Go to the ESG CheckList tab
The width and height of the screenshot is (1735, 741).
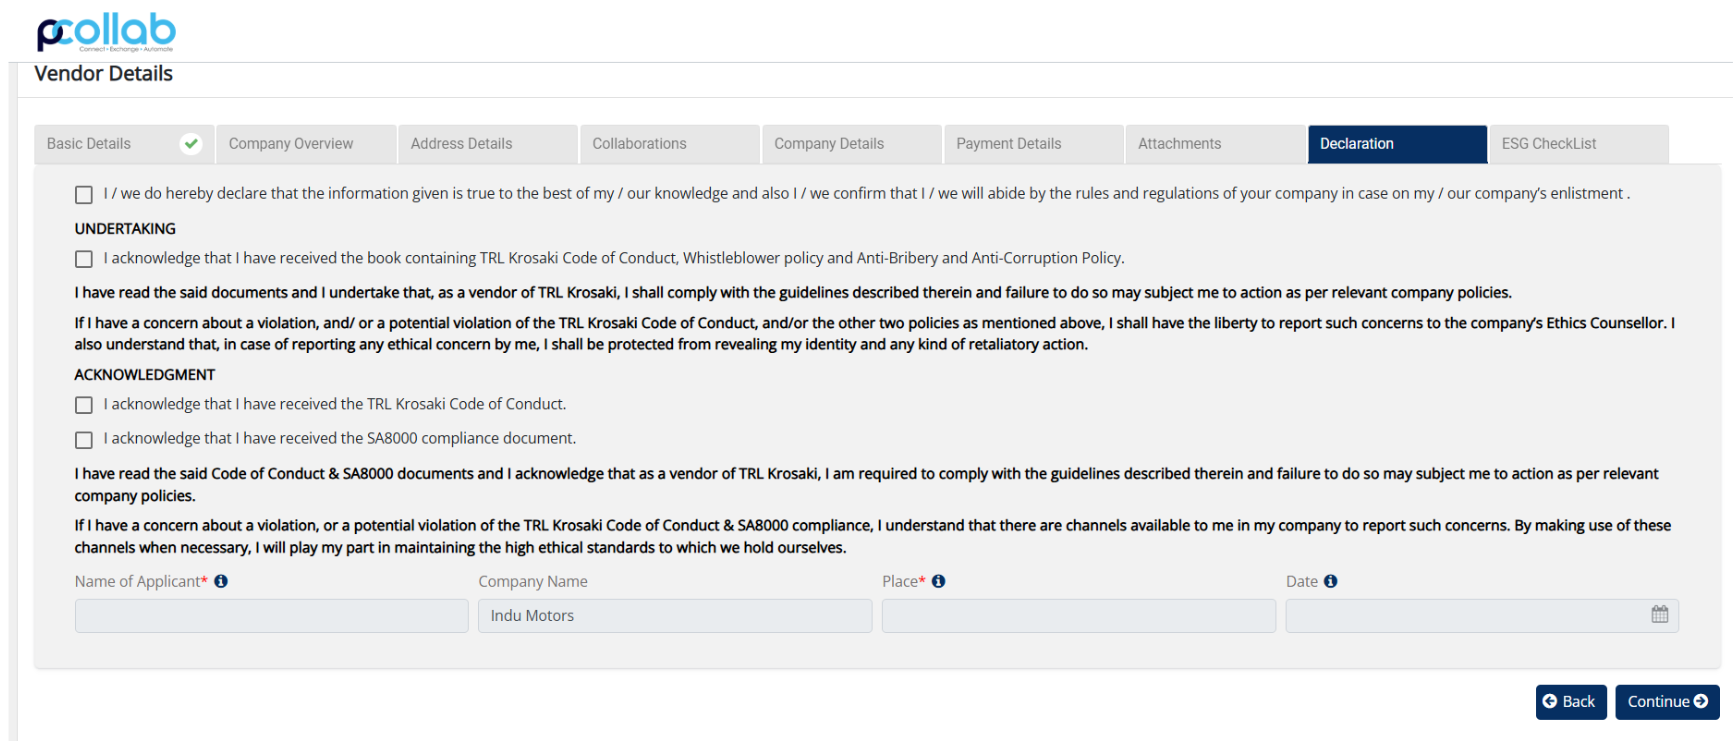tap(1580, 144)
